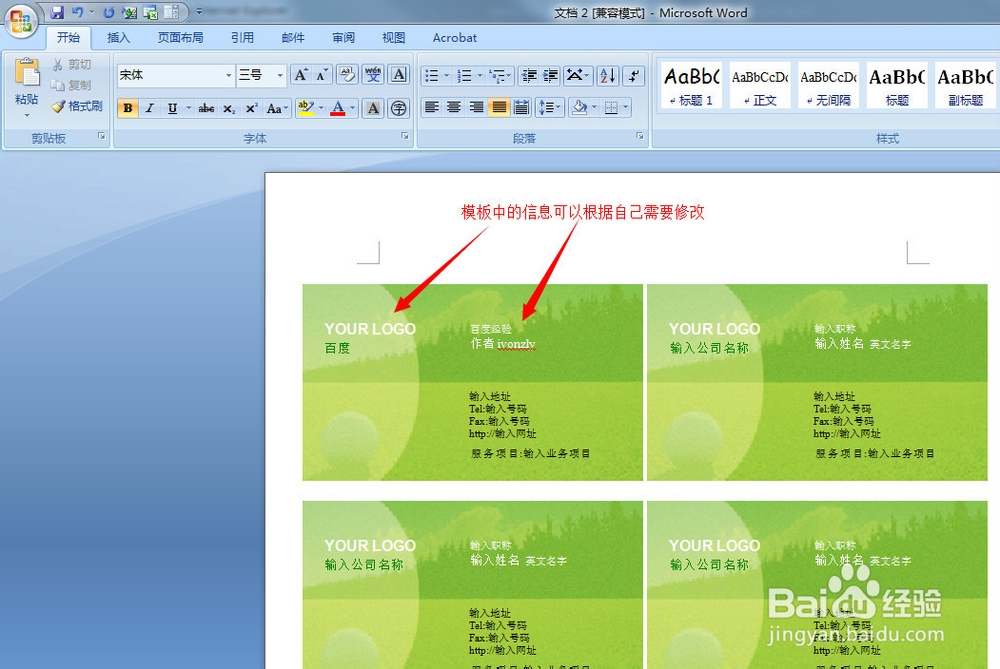Enable center text alignment
The height and width of the screenshot is (669, 1000).
coord(452,107)
